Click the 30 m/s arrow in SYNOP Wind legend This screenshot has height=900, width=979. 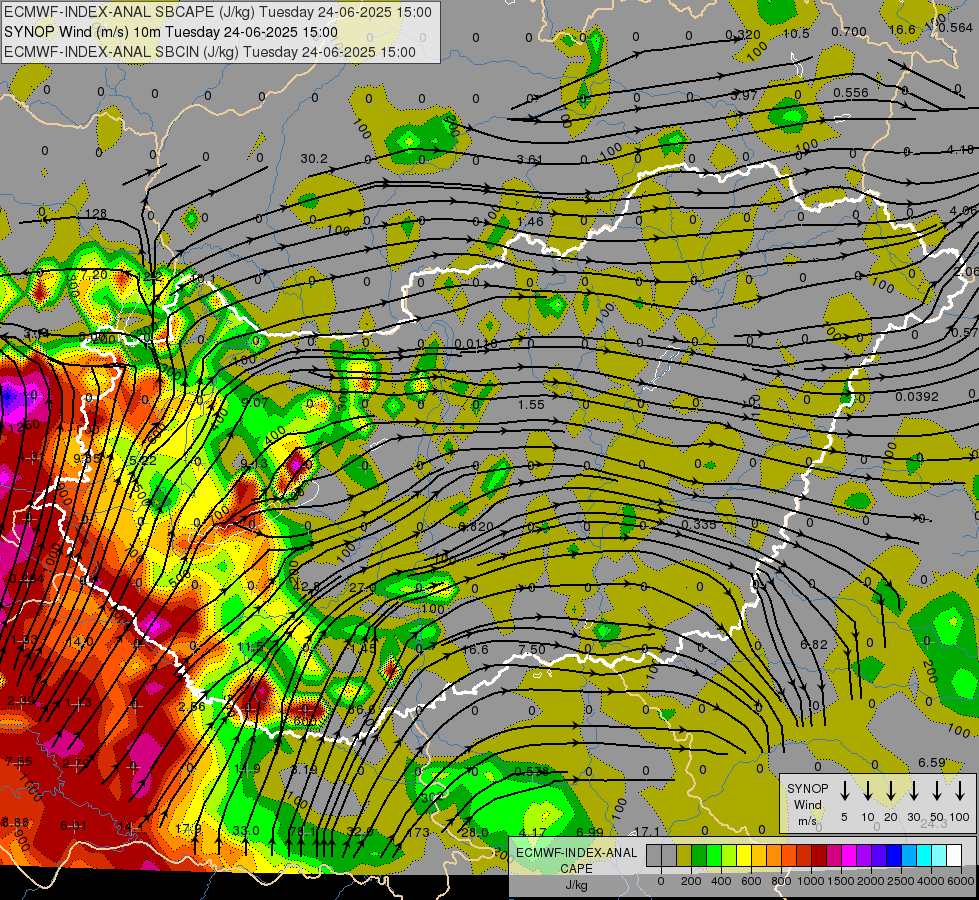coord(914,791)
